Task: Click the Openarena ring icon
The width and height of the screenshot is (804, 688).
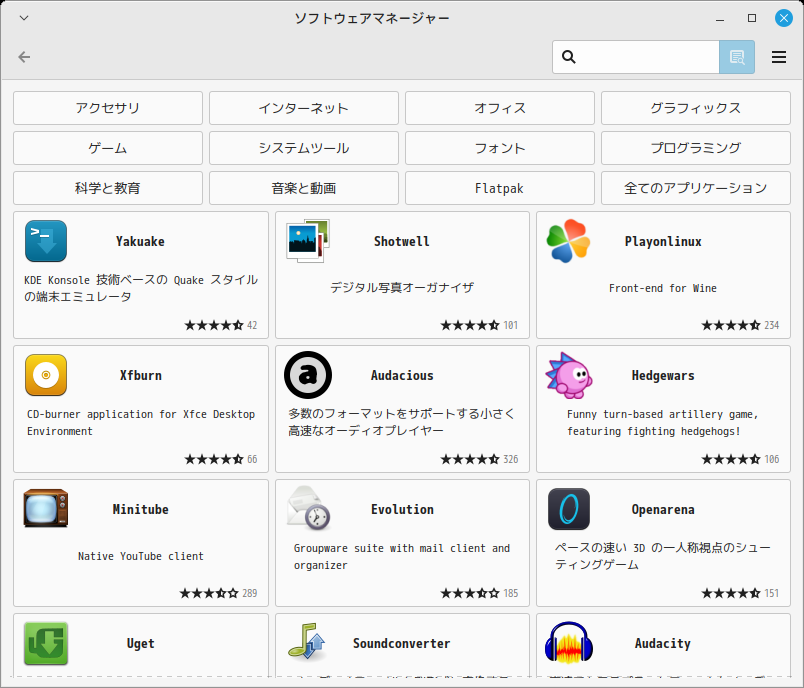Action: pos(568,509)
